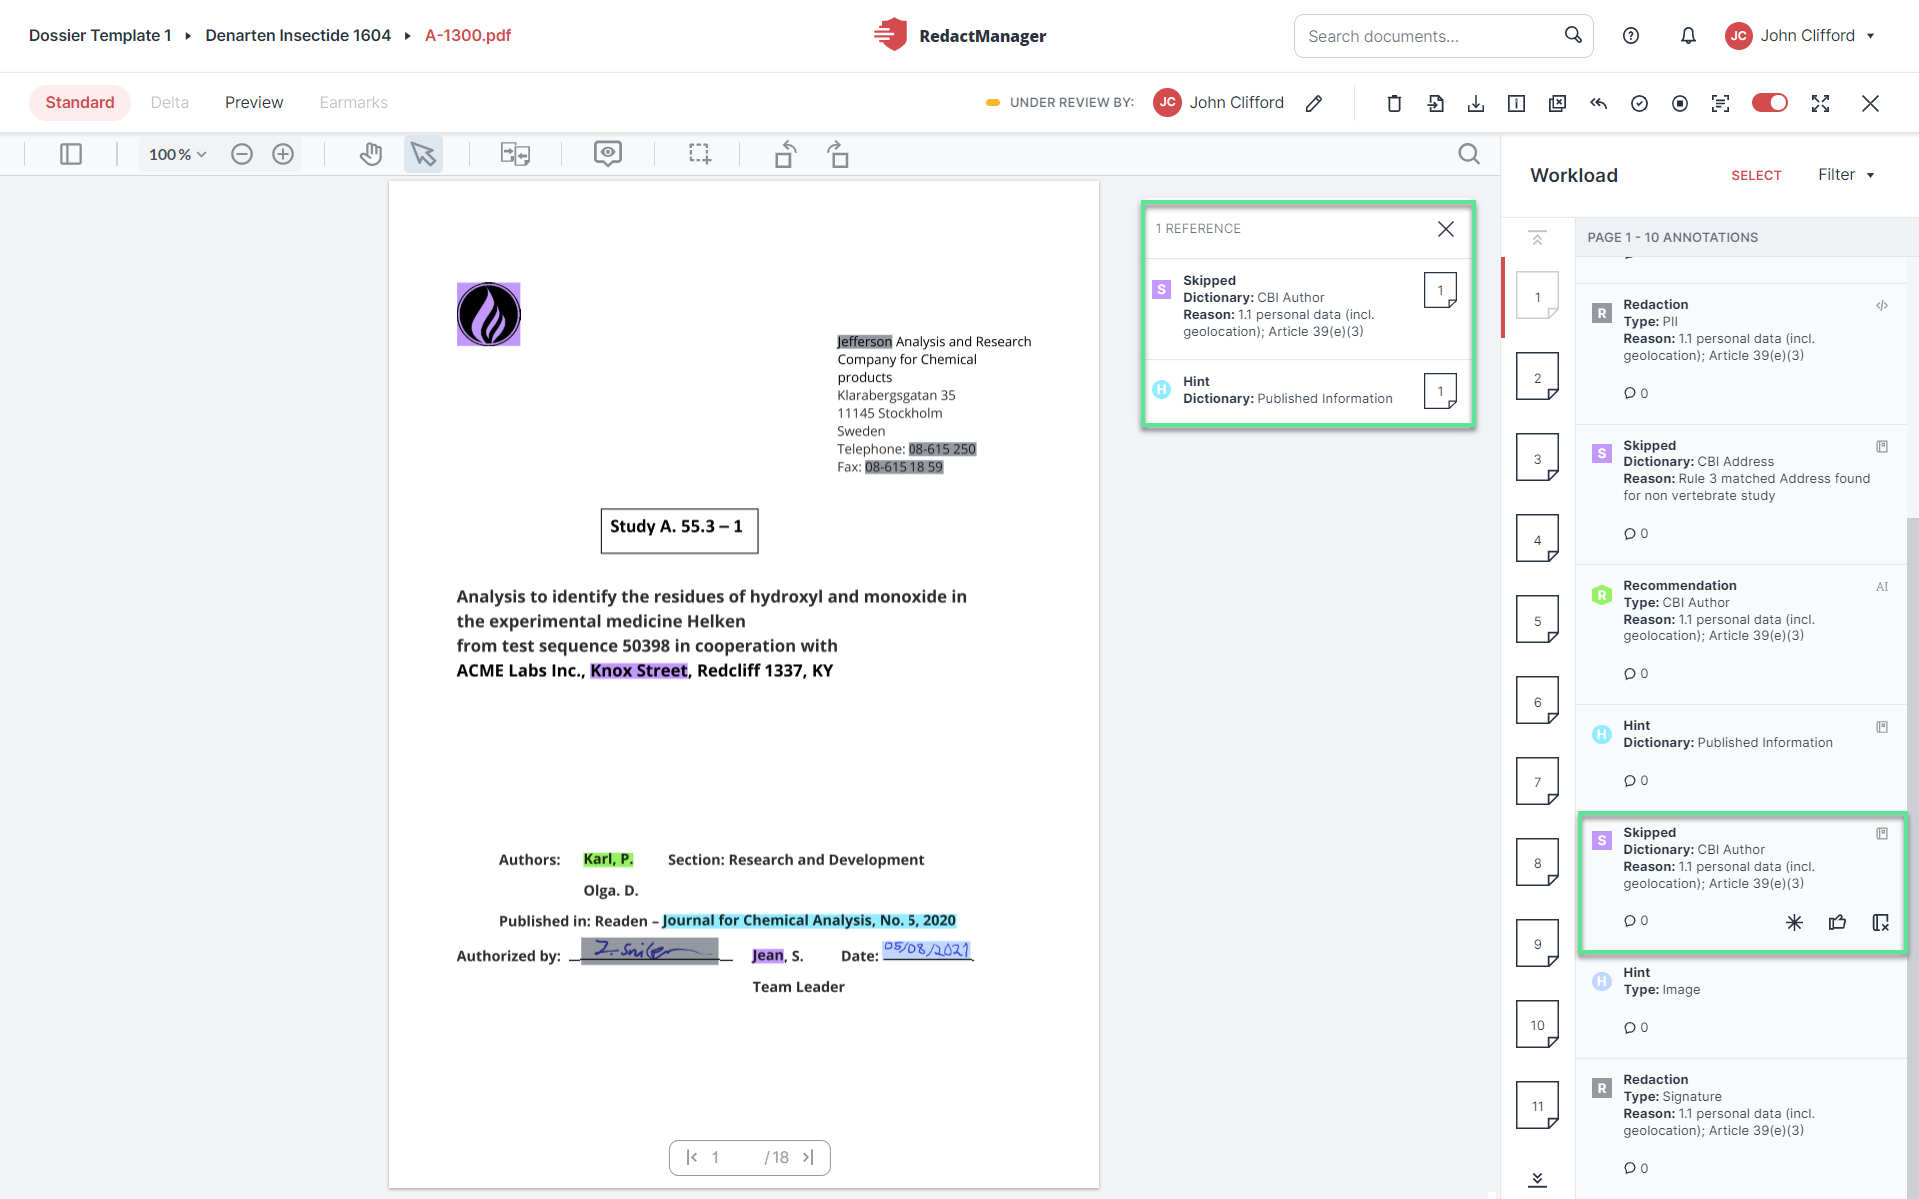Select the arrow selection tool

click(x=424, y=154)
